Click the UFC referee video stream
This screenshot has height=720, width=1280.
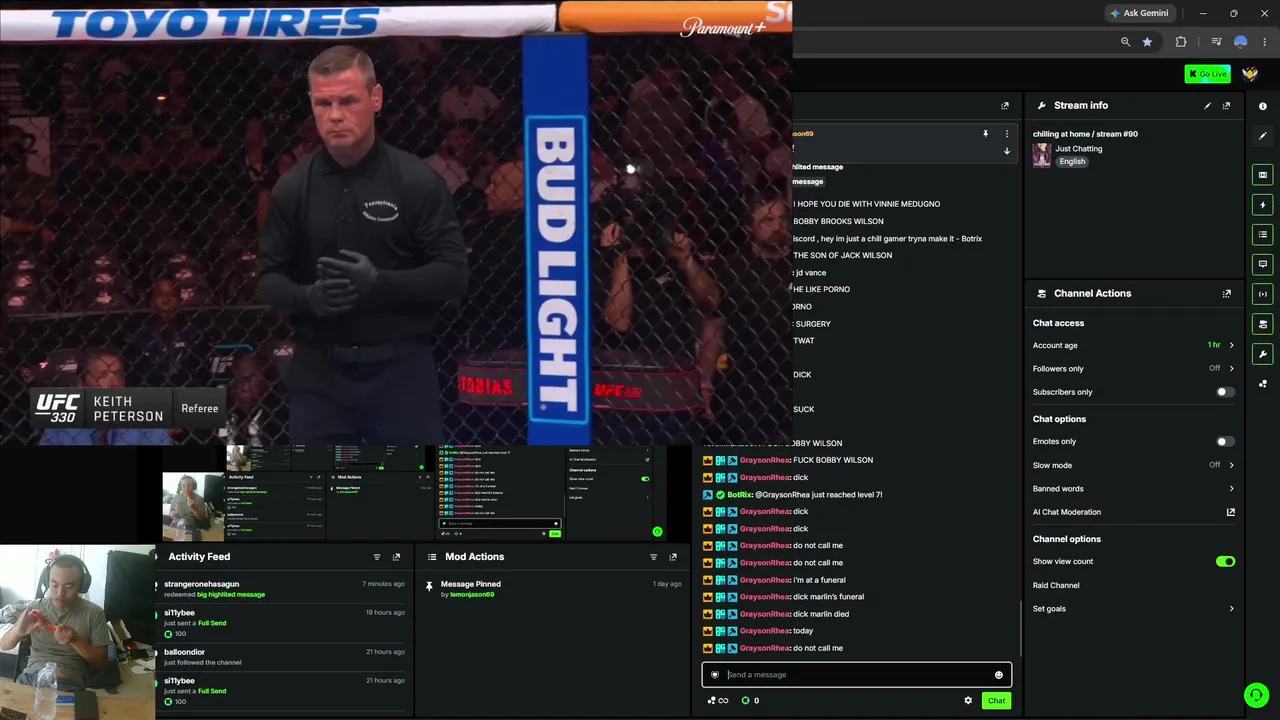(x=396, y=222)
